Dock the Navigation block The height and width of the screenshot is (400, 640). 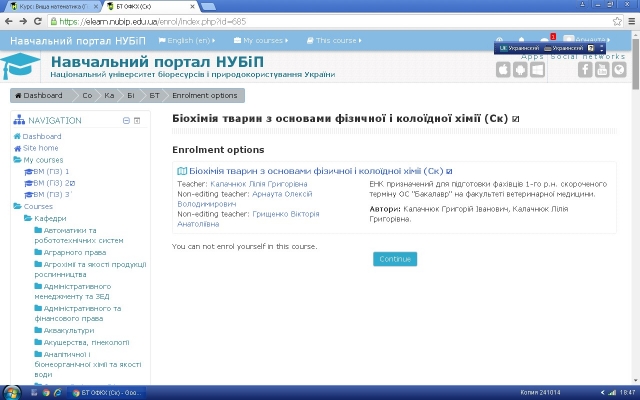137,120
